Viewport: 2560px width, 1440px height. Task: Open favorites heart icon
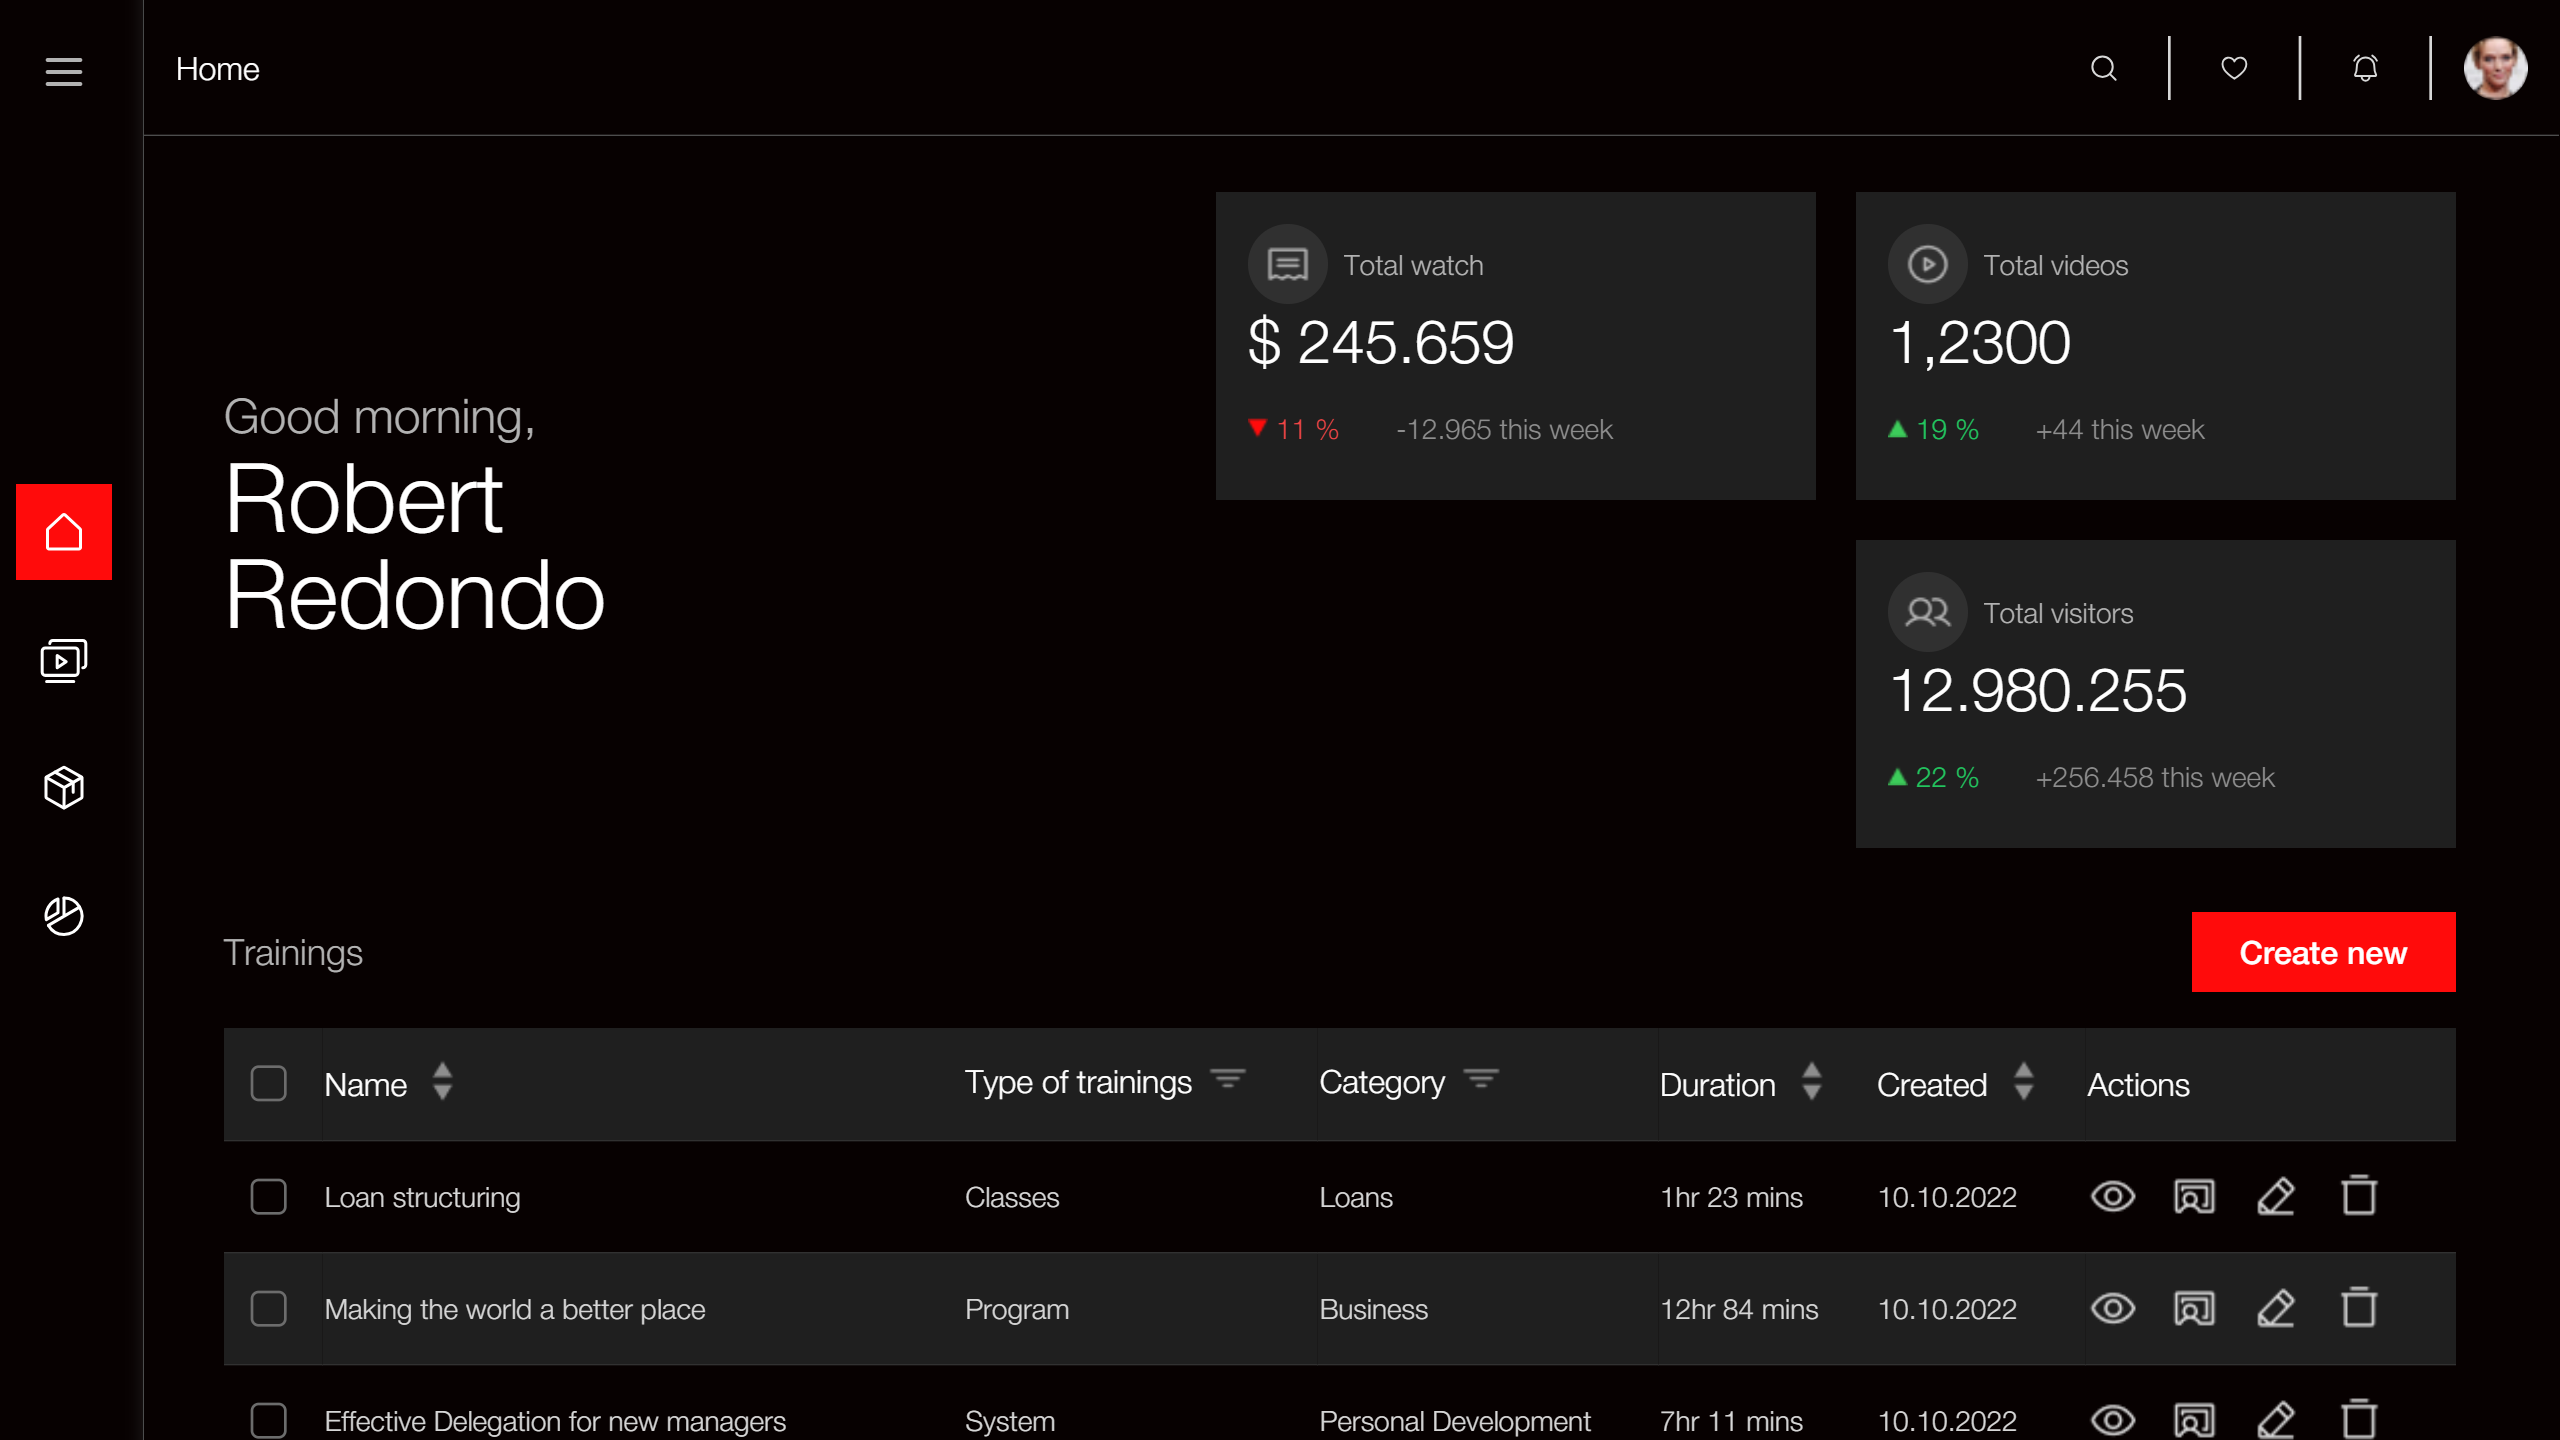[2234, 68]
